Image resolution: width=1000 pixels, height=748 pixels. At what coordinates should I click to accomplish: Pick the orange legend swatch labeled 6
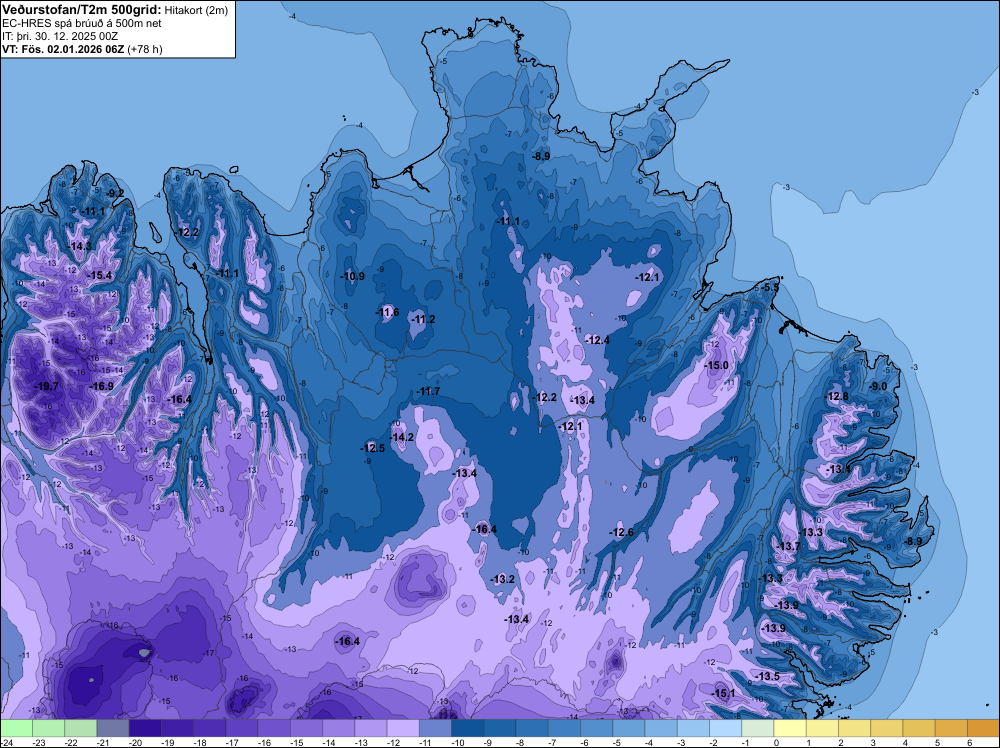point(983,728)
